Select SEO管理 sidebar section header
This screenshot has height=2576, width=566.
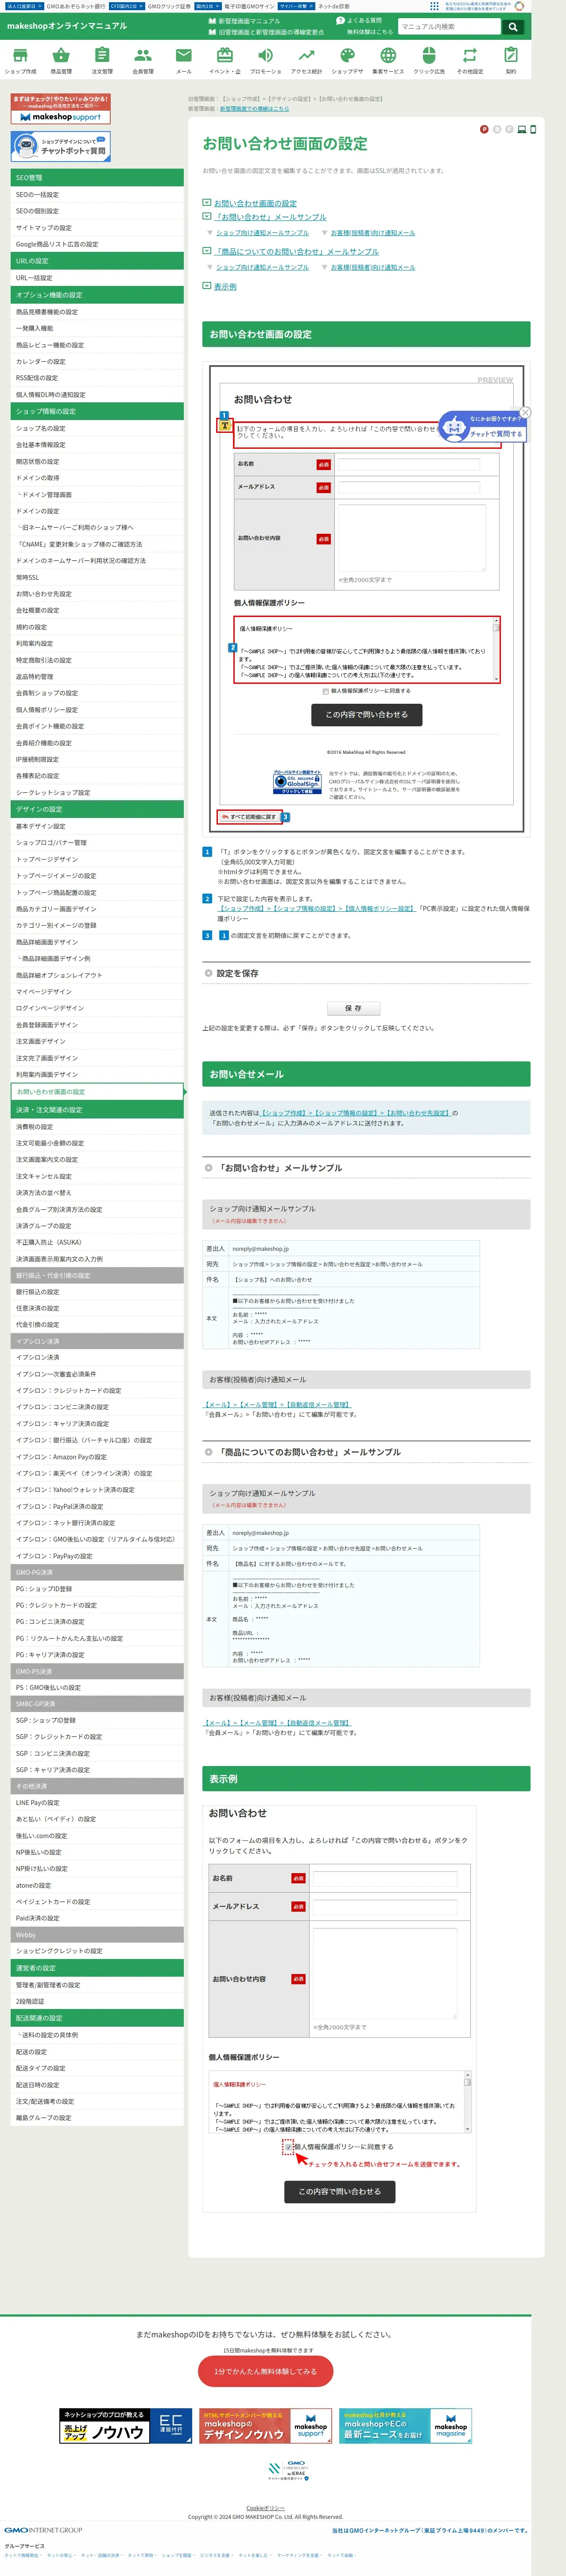97,178
